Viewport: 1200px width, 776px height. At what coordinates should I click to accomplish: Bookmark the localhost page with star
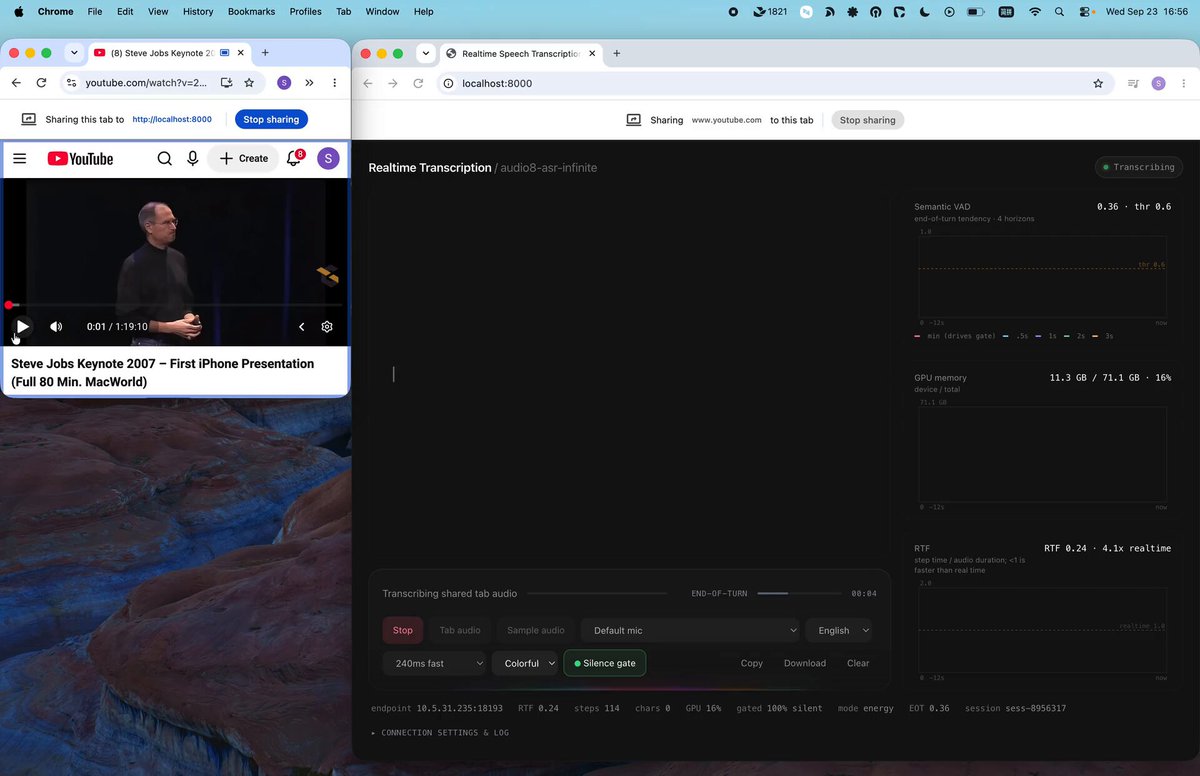1098,83
